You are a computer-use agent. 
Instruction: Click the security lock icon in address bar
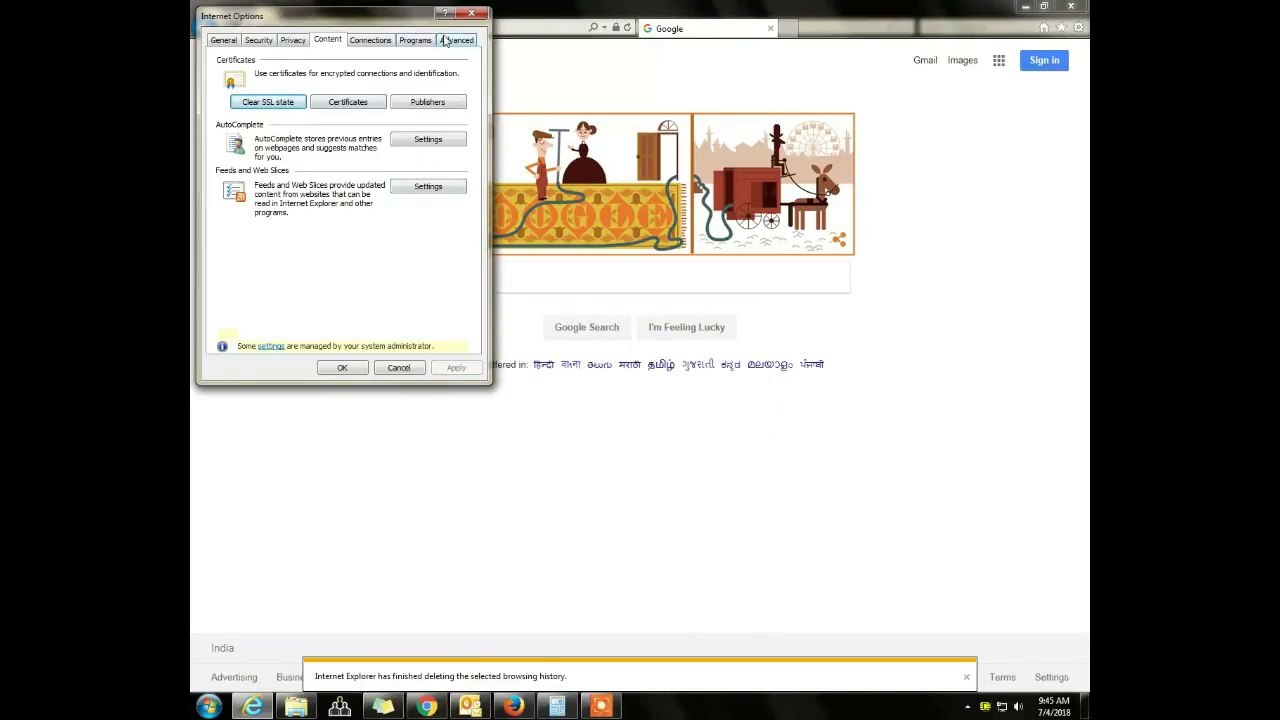615,28
